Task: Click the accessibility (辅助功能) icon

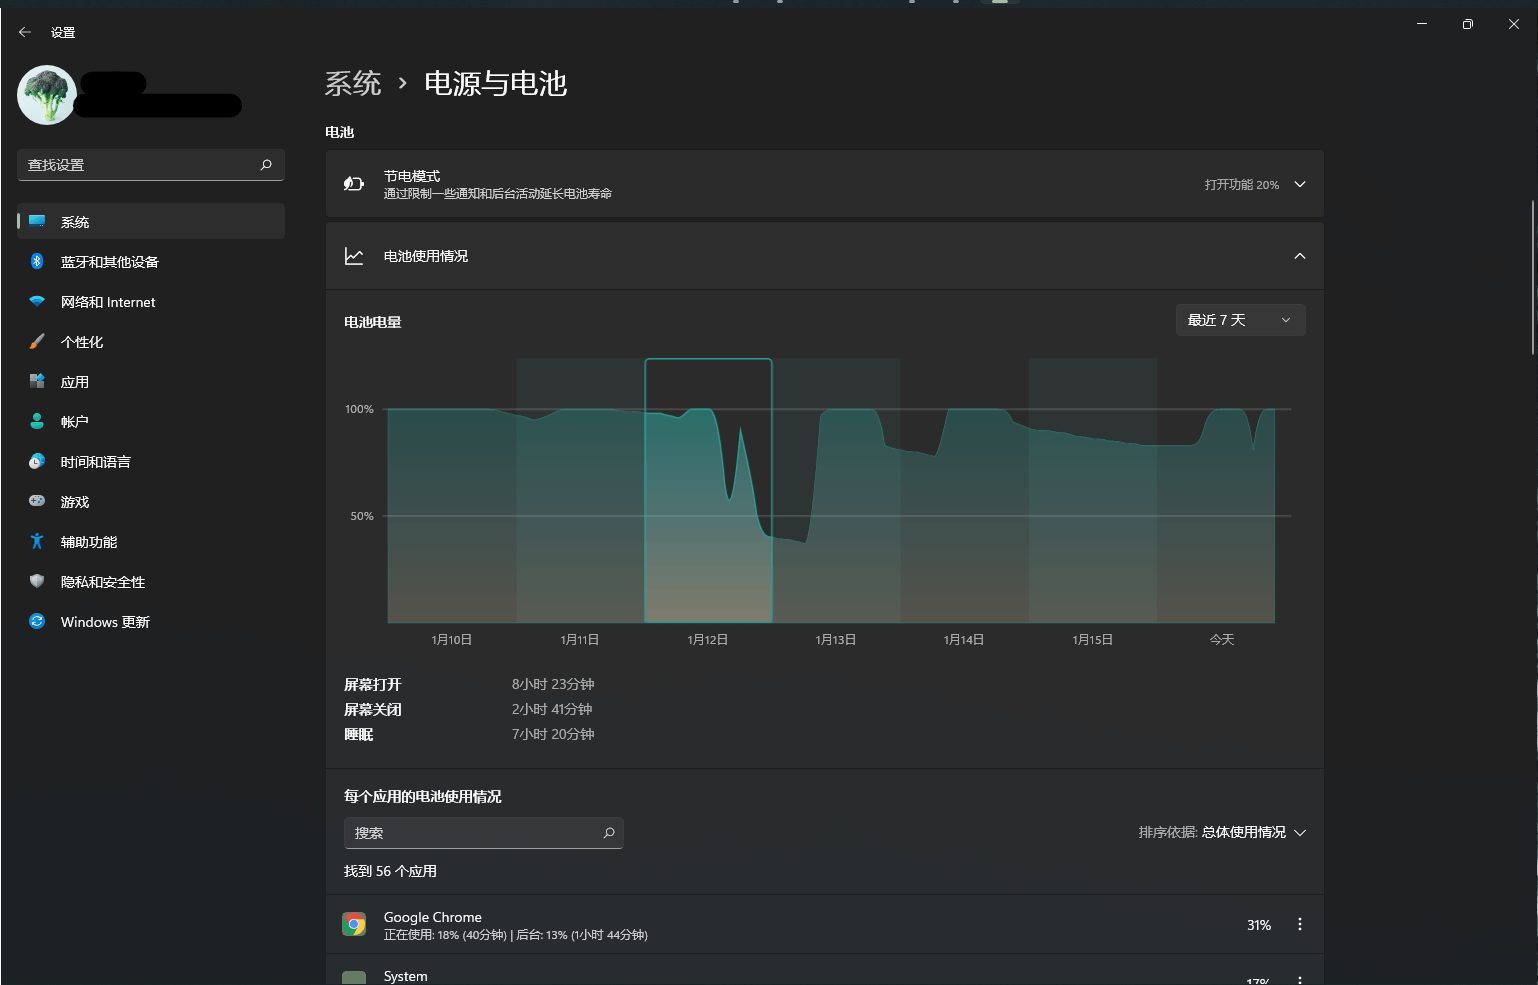Action: (x=37, y=541)
